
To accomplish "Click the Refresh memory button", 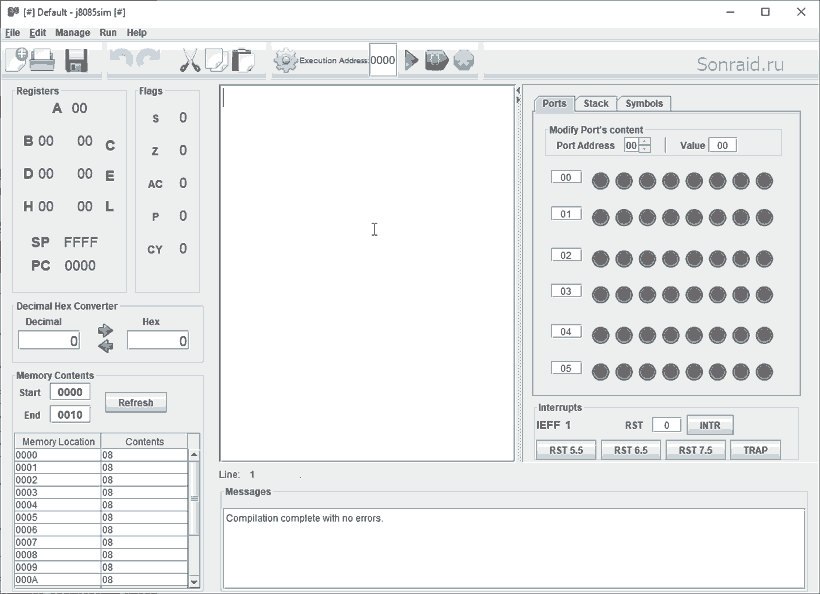I will pyautogui.click(x=136, y=403).
